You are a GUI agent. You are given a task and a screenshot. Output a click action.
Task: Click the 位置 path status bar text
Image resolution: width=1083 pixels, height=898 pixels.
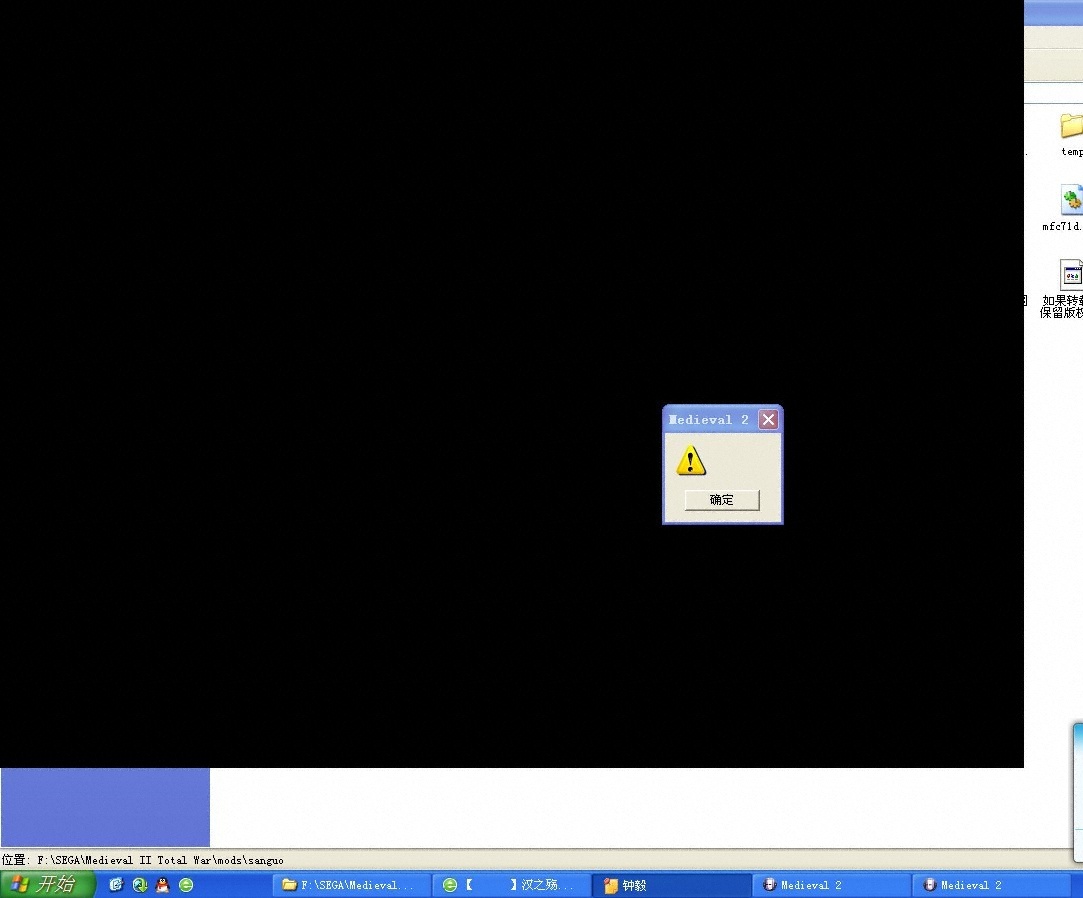click(x=143, y=860)
